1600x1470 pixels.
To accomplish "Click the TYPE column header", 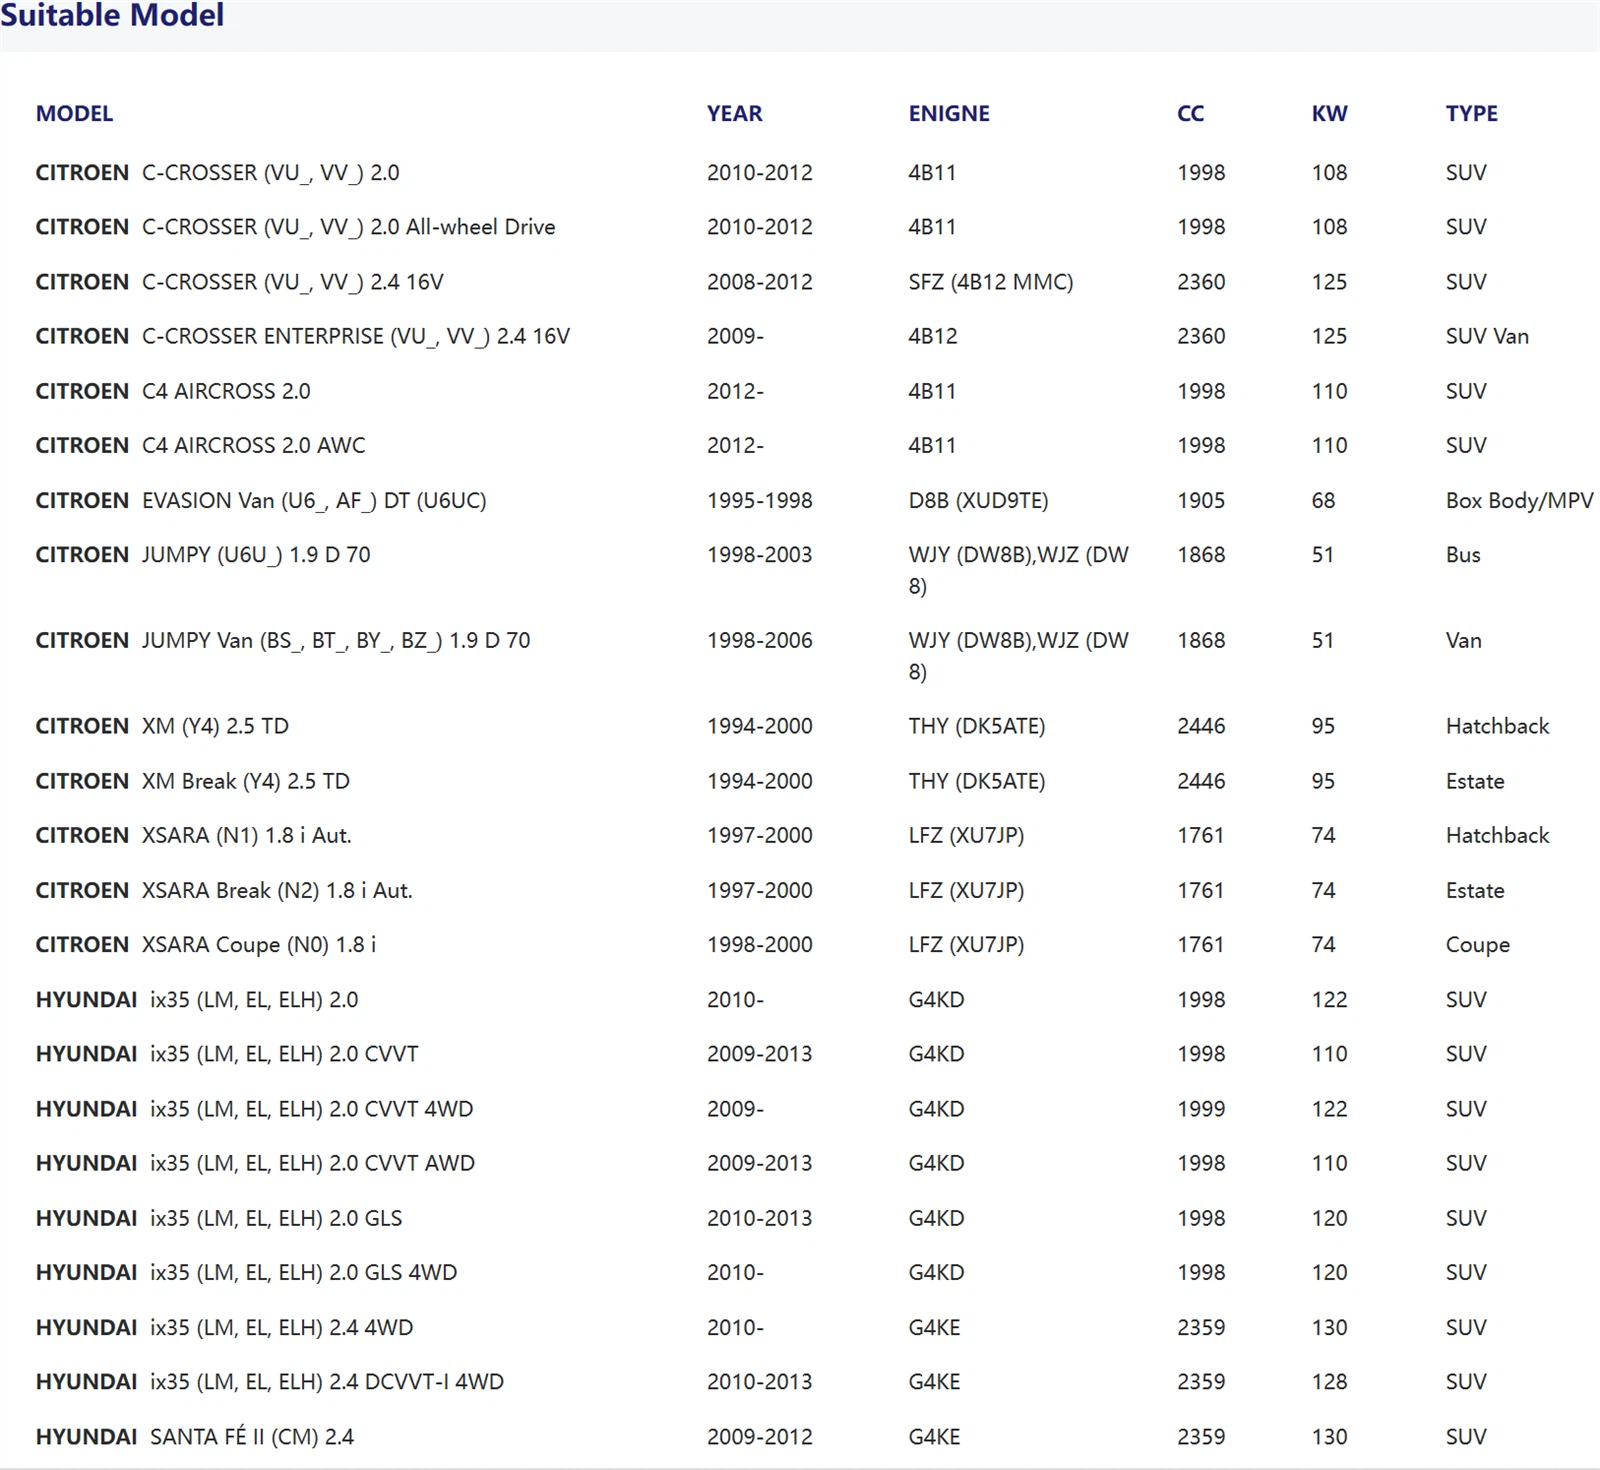I will 1471,114.
